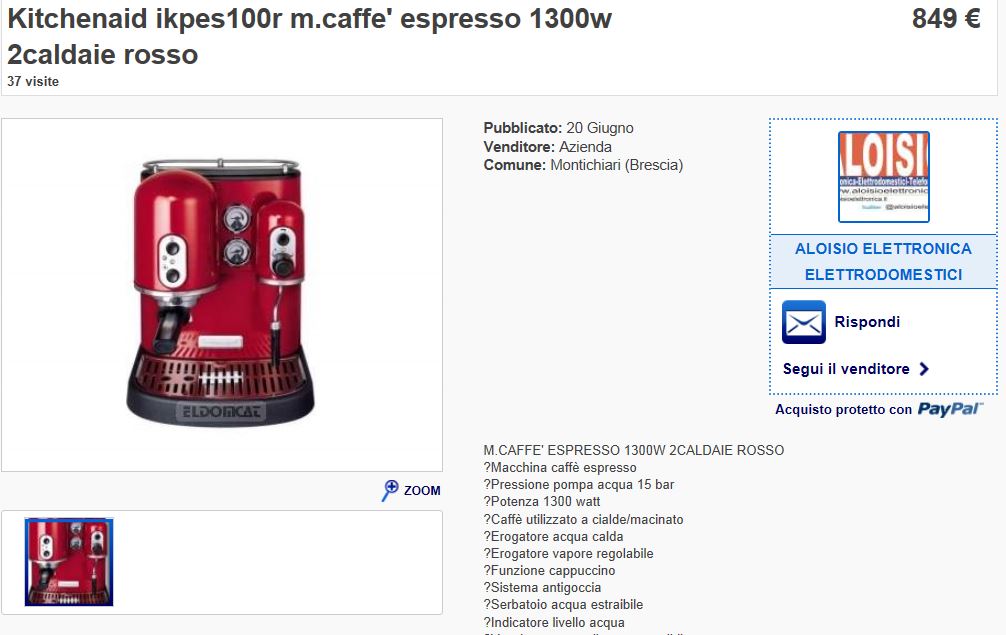
Task: Select the red espresso machine thumbnail
Action: 69,562
